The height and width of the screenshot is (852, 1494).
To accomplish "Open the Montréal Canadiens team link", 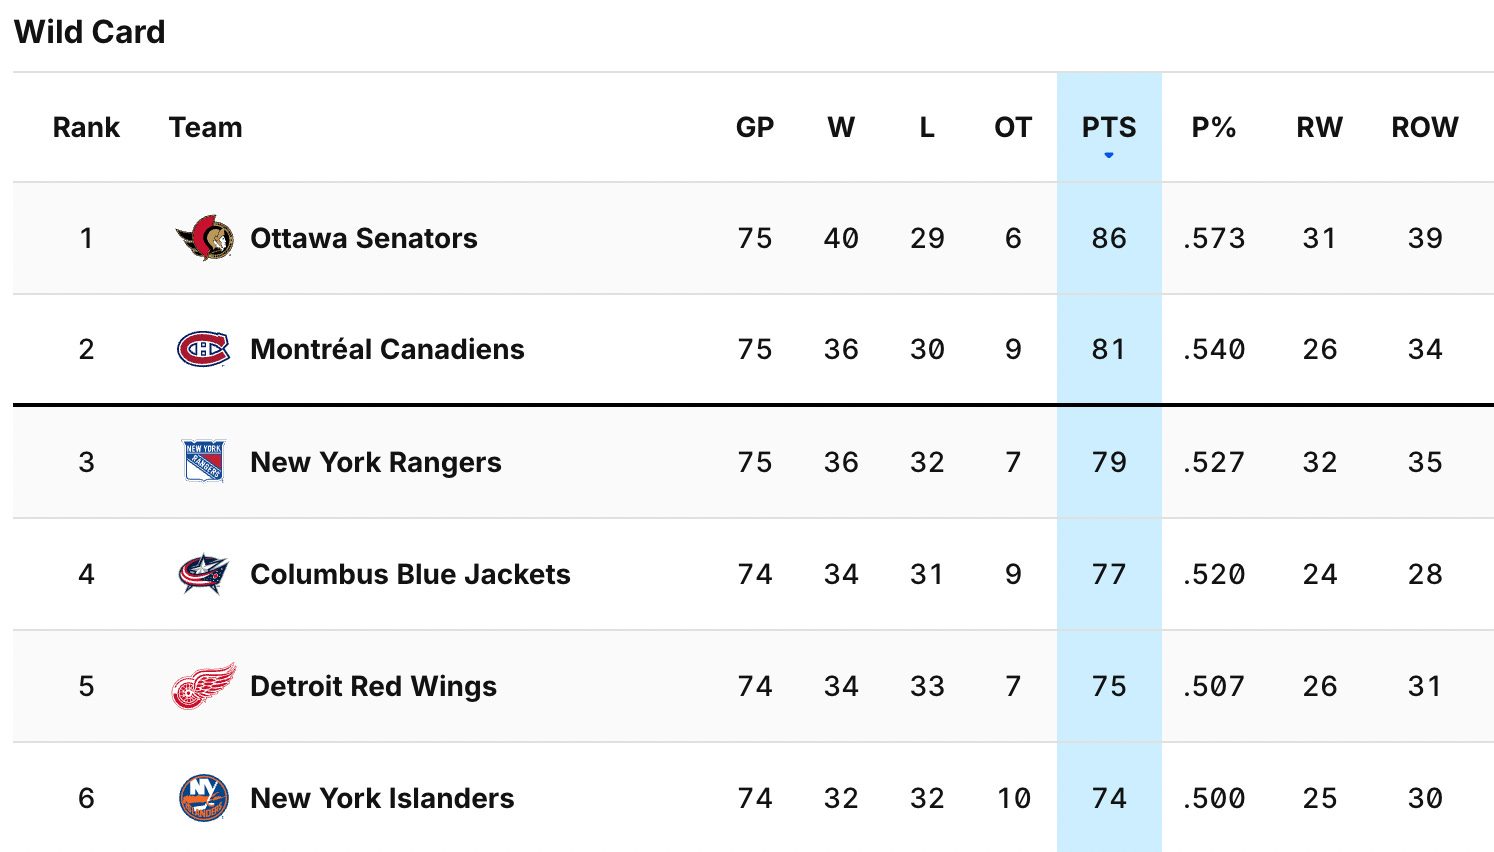I will 387,349.
